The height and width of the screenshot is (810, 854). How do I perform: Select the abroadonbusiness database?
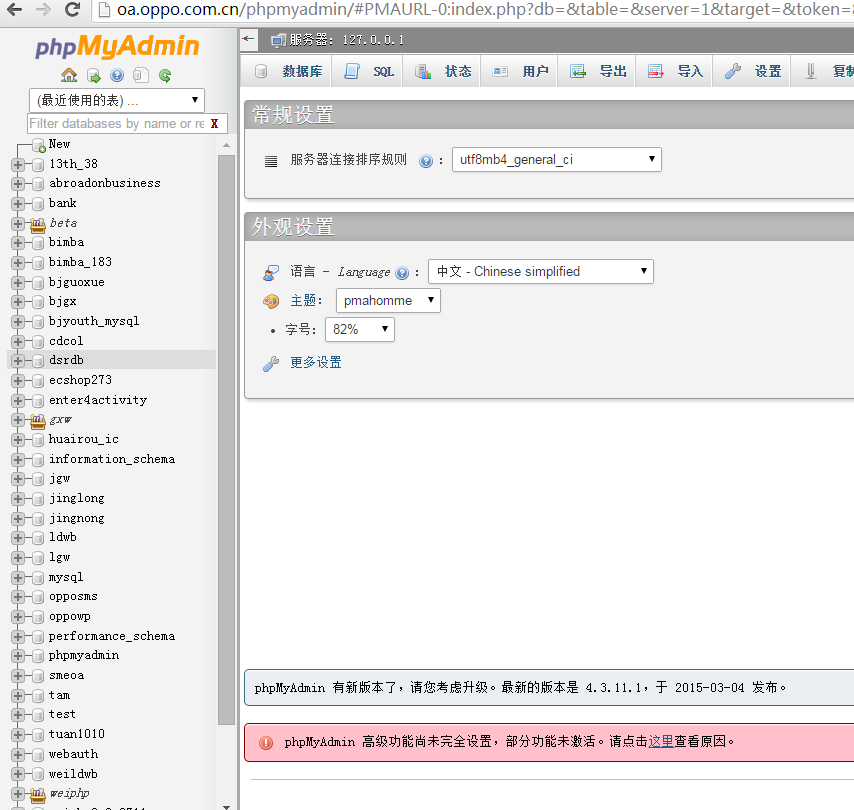point(105,184)
